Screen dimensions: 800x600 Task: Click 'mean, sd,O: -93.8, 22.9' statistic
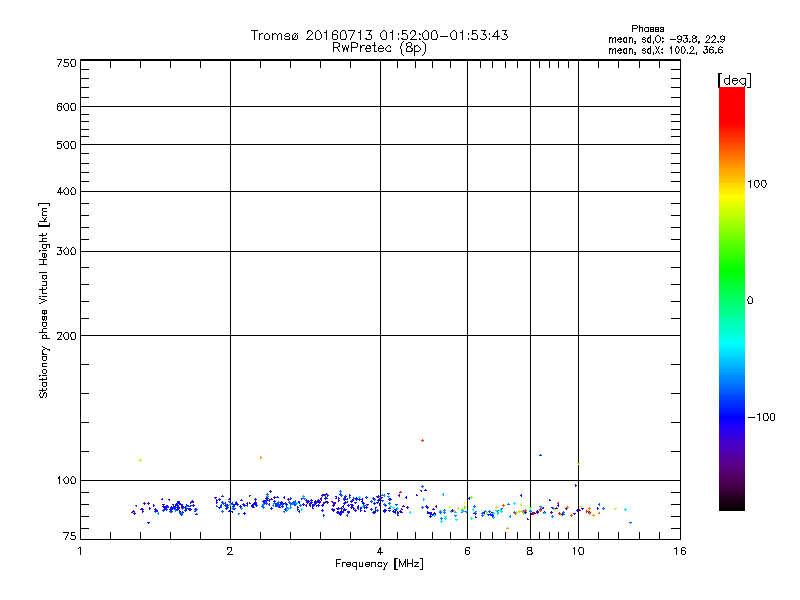[x=666, y=39]
